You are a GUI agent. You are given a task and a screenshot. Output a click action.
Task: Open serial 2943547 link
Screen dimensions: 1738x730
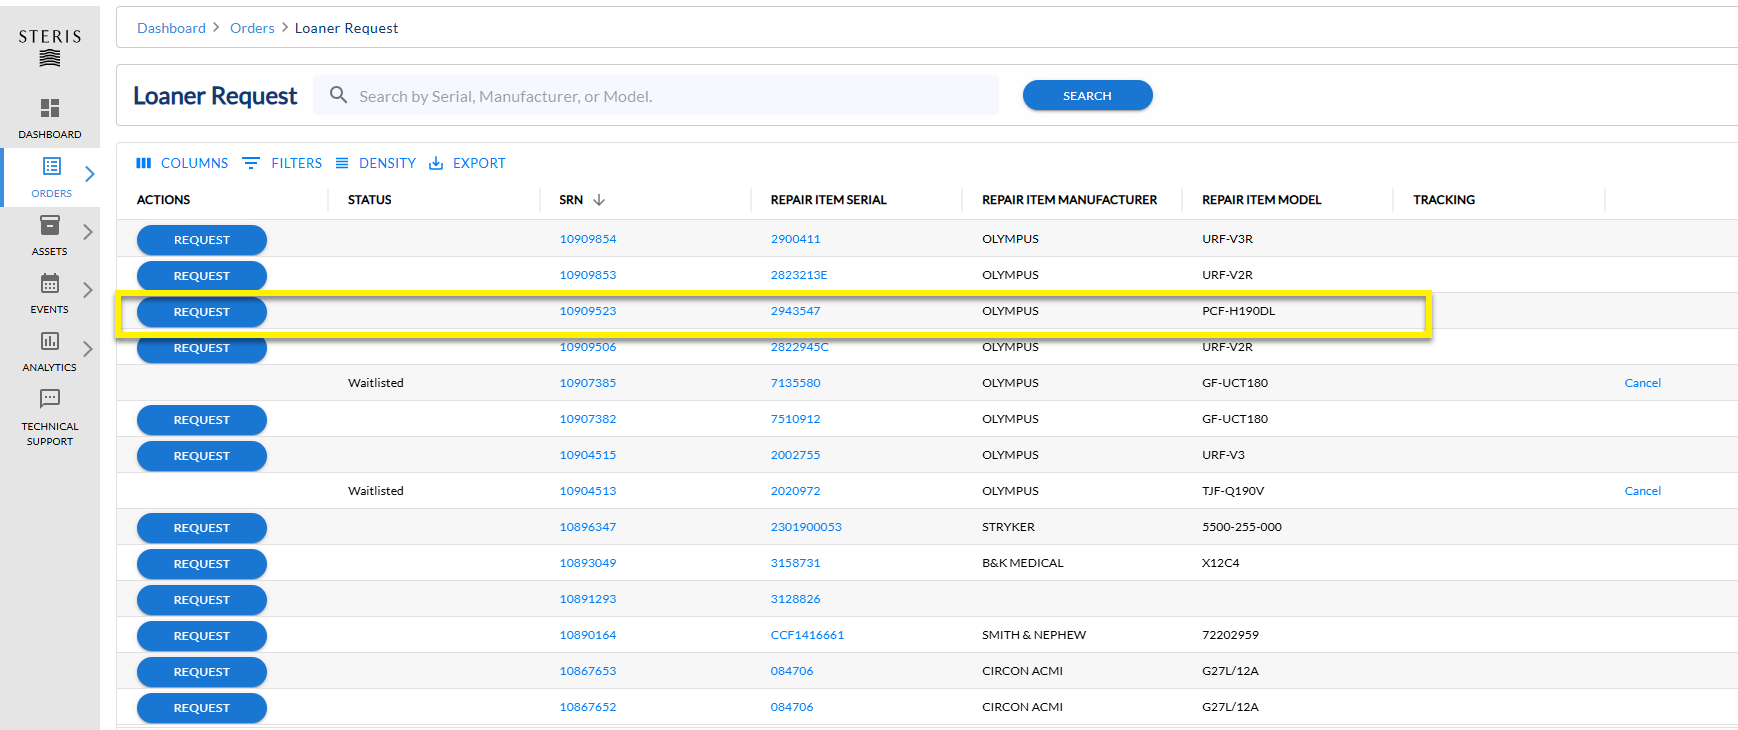pyautogui.click(x=795, y=311)
